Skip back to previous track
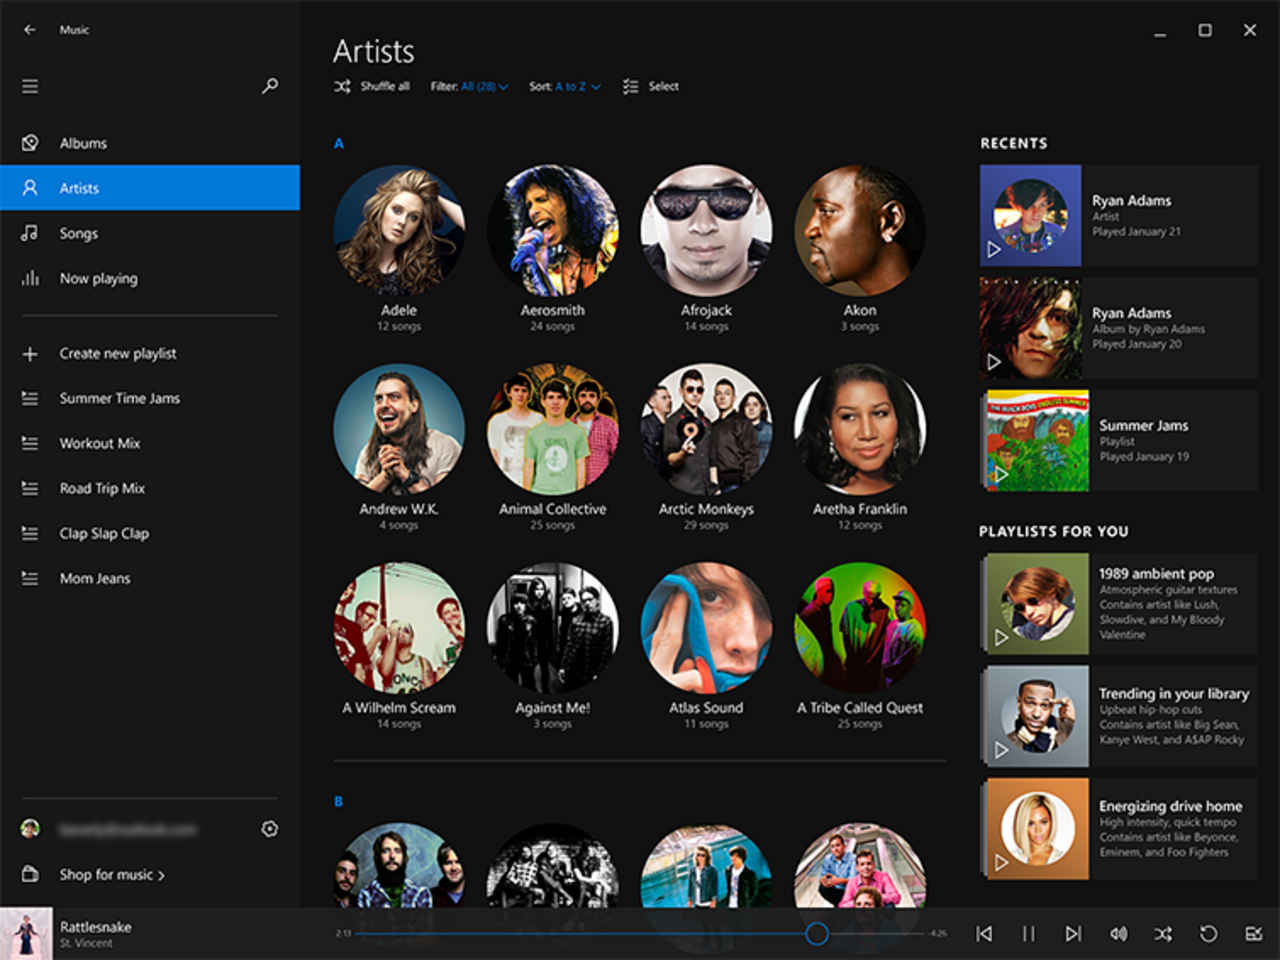The height and width of the screenshot is (960, 1280). [984, 933]
